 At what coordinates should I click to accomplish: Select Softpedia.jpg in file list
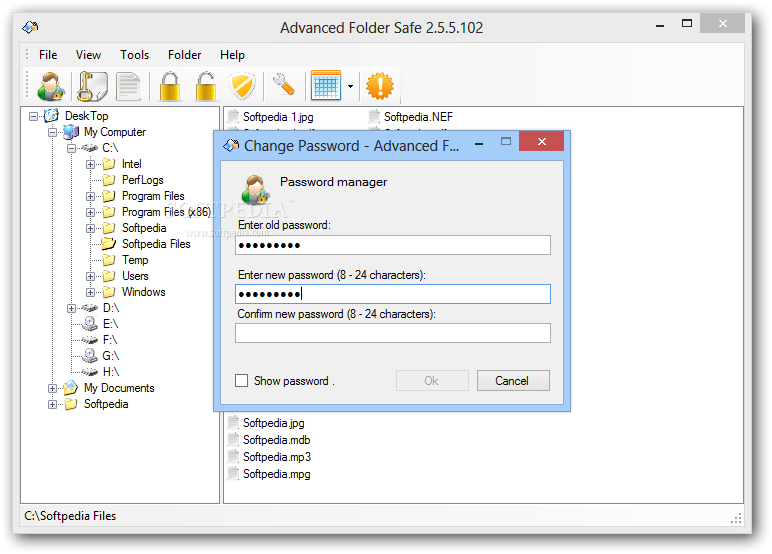pos(274,423)
